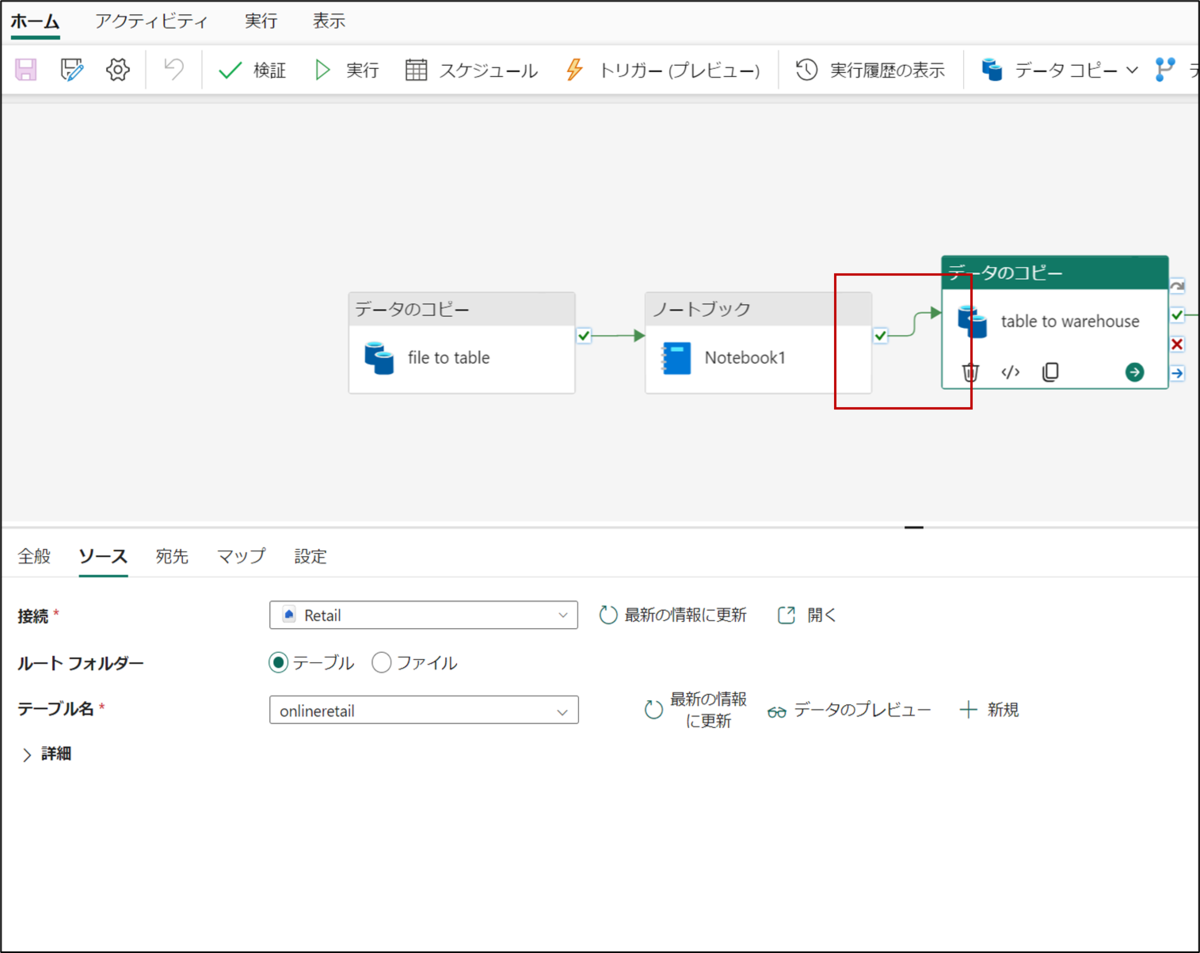Screen dimensions: 1200x953
Task: Expand the 詳細 section
Action: coord(46,754)
